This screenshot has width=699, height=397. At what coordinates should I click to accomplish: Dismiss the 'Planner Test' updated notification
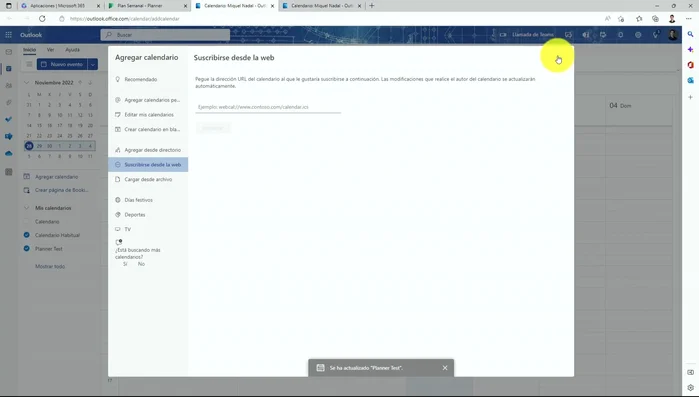coord(445,368)
